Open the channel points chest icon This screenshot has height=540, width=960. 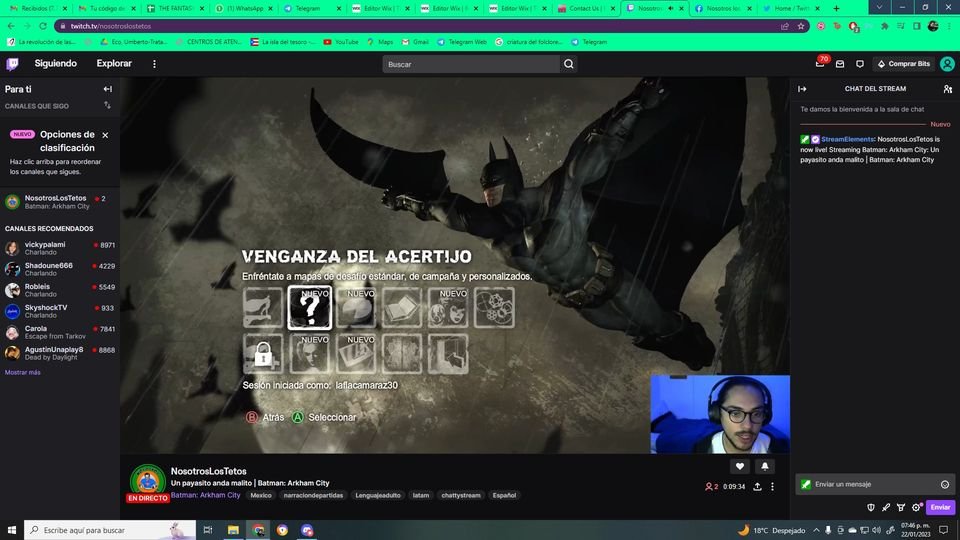[x=901, y=507]
